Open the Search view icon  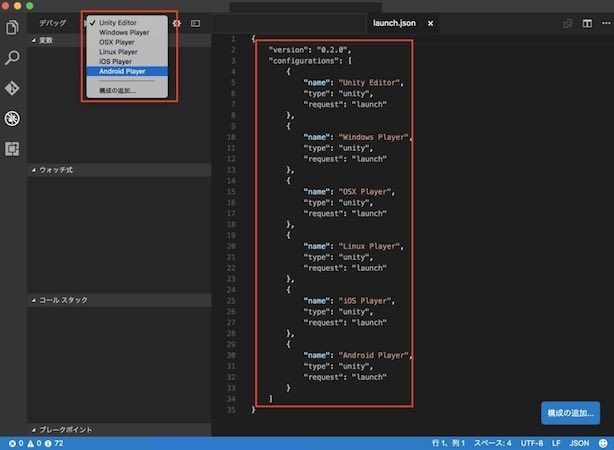(12, 58)
